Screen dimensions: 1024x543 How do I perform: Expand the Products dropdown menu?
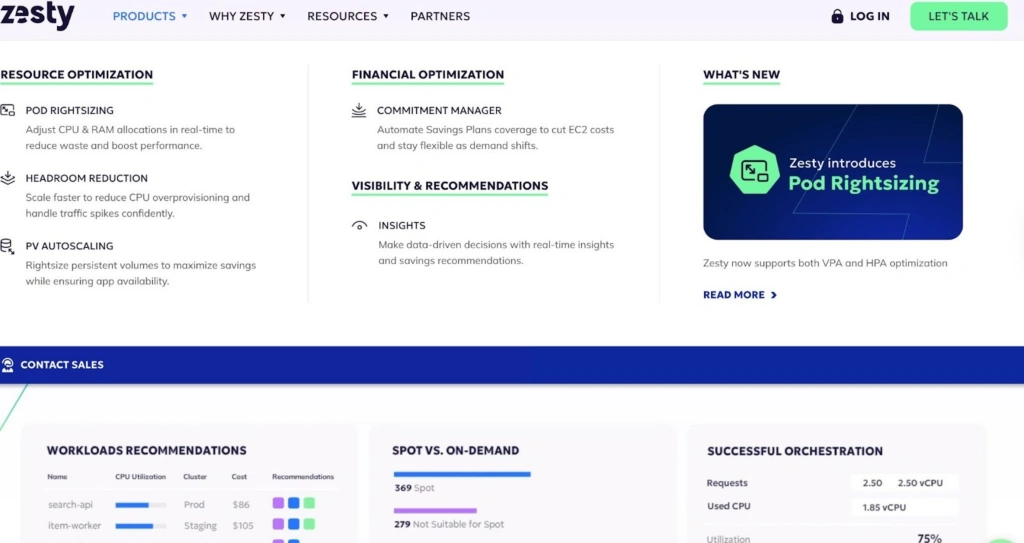150,16
